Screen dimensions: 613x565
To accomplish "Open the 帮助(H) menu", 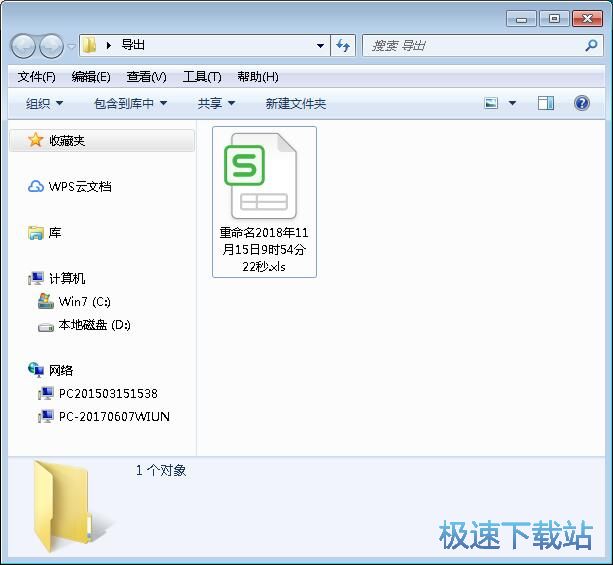I will tap(258, 77).
